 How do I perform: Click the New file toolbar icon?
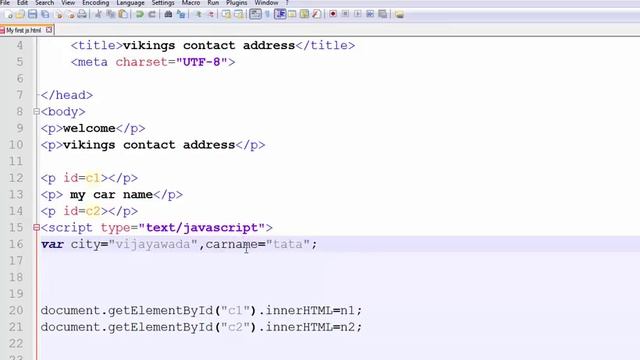click(8, 14)
